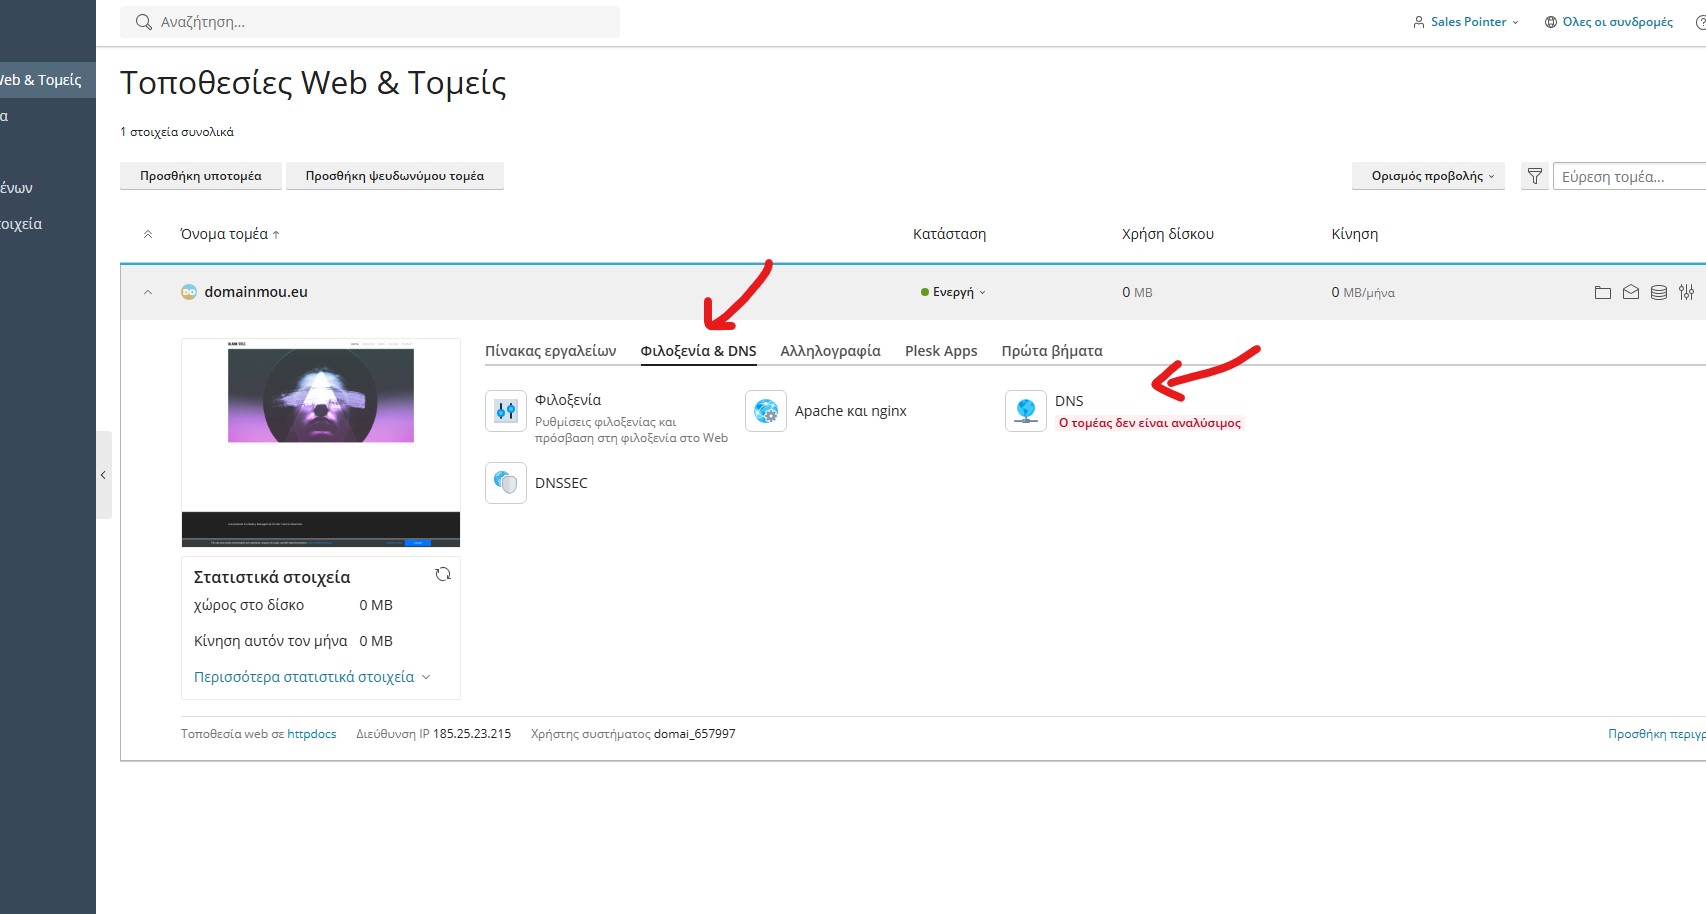
Task: Open mail envelope icon in domain row
Action: [x=1631, y=292]
